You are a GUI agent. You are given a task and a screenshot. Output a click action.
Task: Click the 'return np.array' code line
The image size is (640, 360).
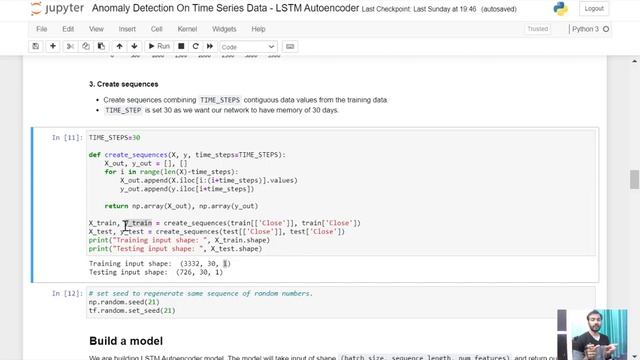pos(181,206)
